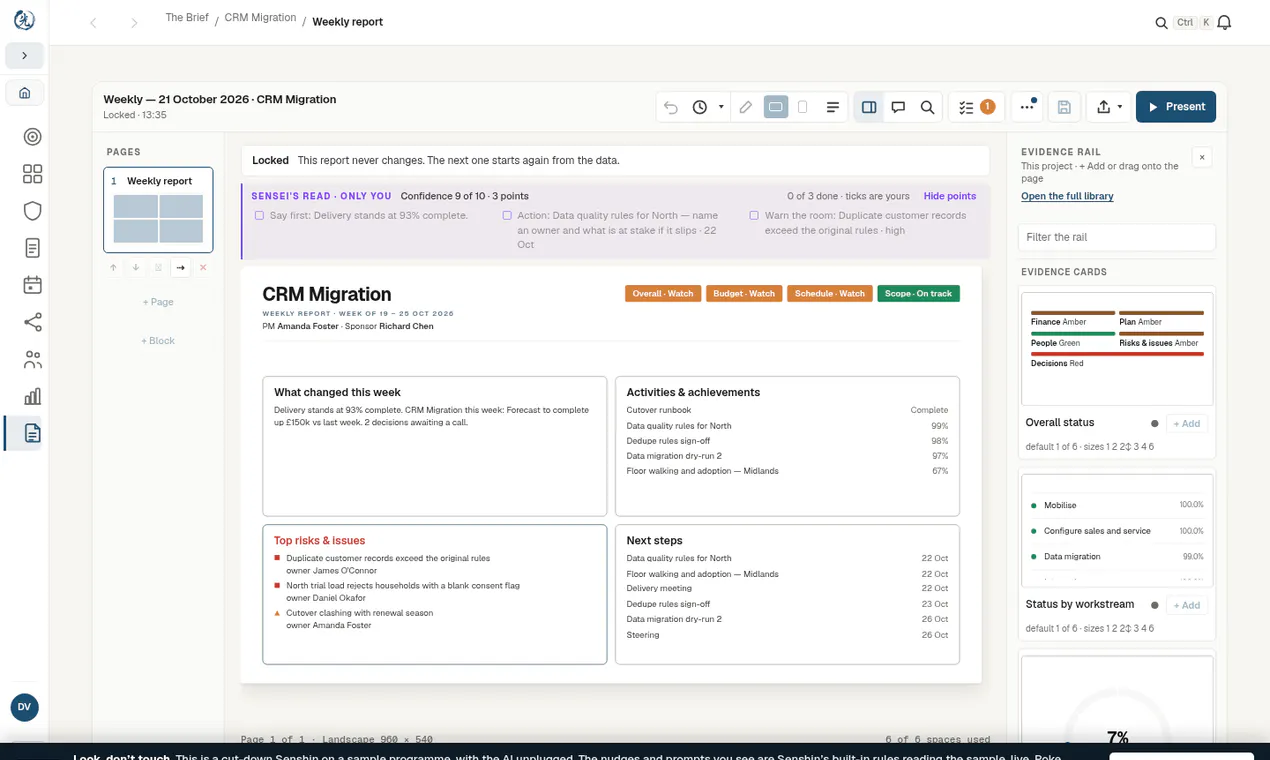This screenshot has width=1270, height=760.
Task: Tick 'Warn the room: Duplicate customer records' checkbox
Action: (754, 215)
